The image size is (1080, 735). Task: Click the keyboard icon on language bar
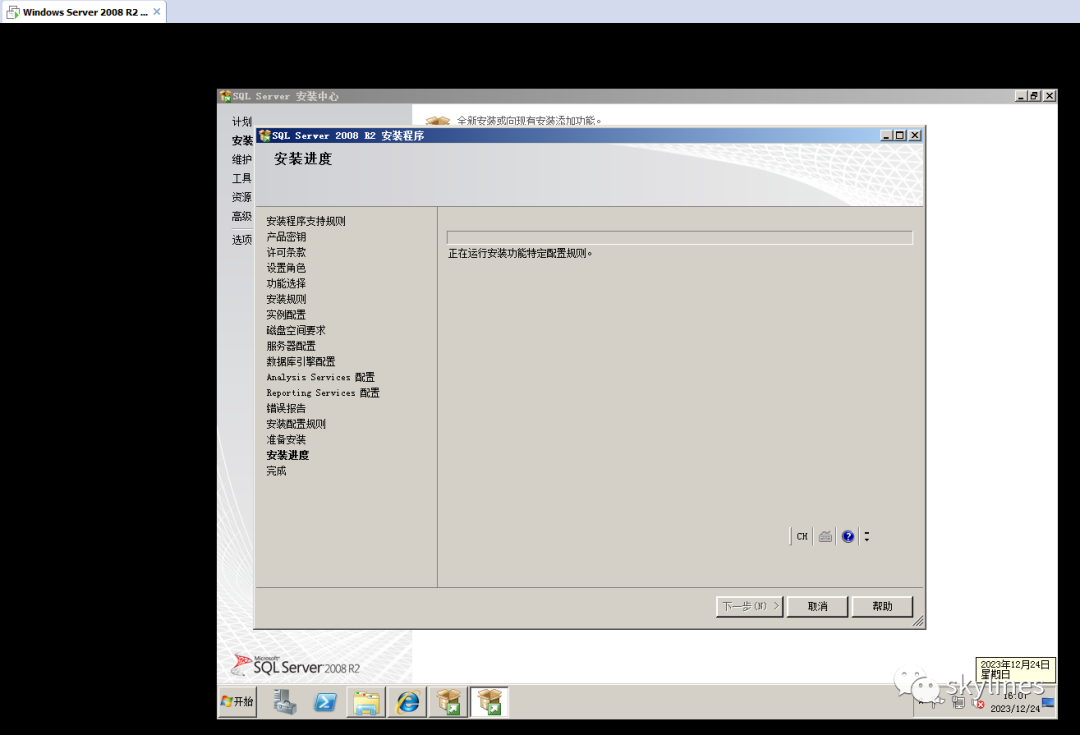coord(825,536)
